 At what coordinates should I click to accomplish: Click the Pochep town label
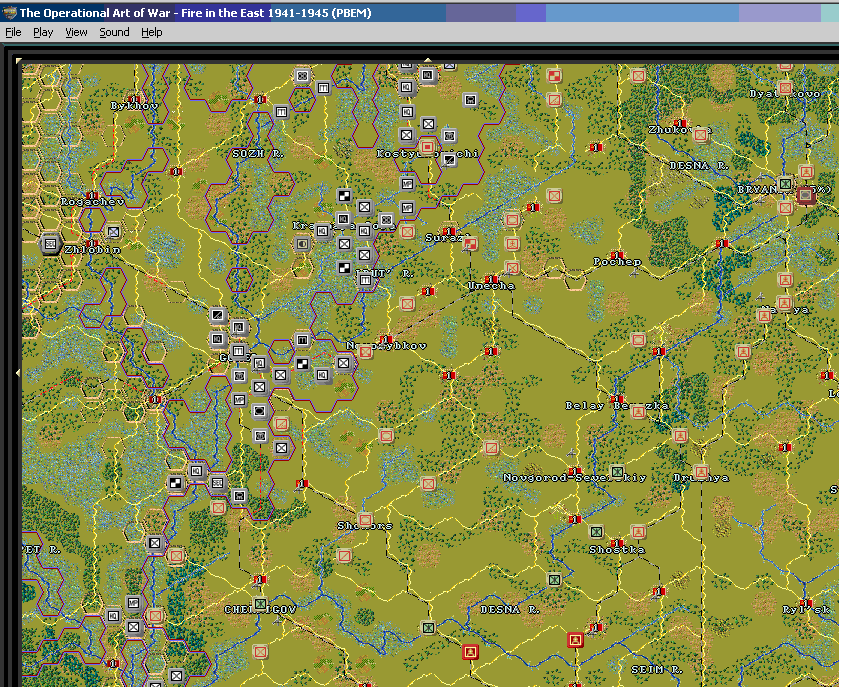pyautogui.click(x=617, y=262)
